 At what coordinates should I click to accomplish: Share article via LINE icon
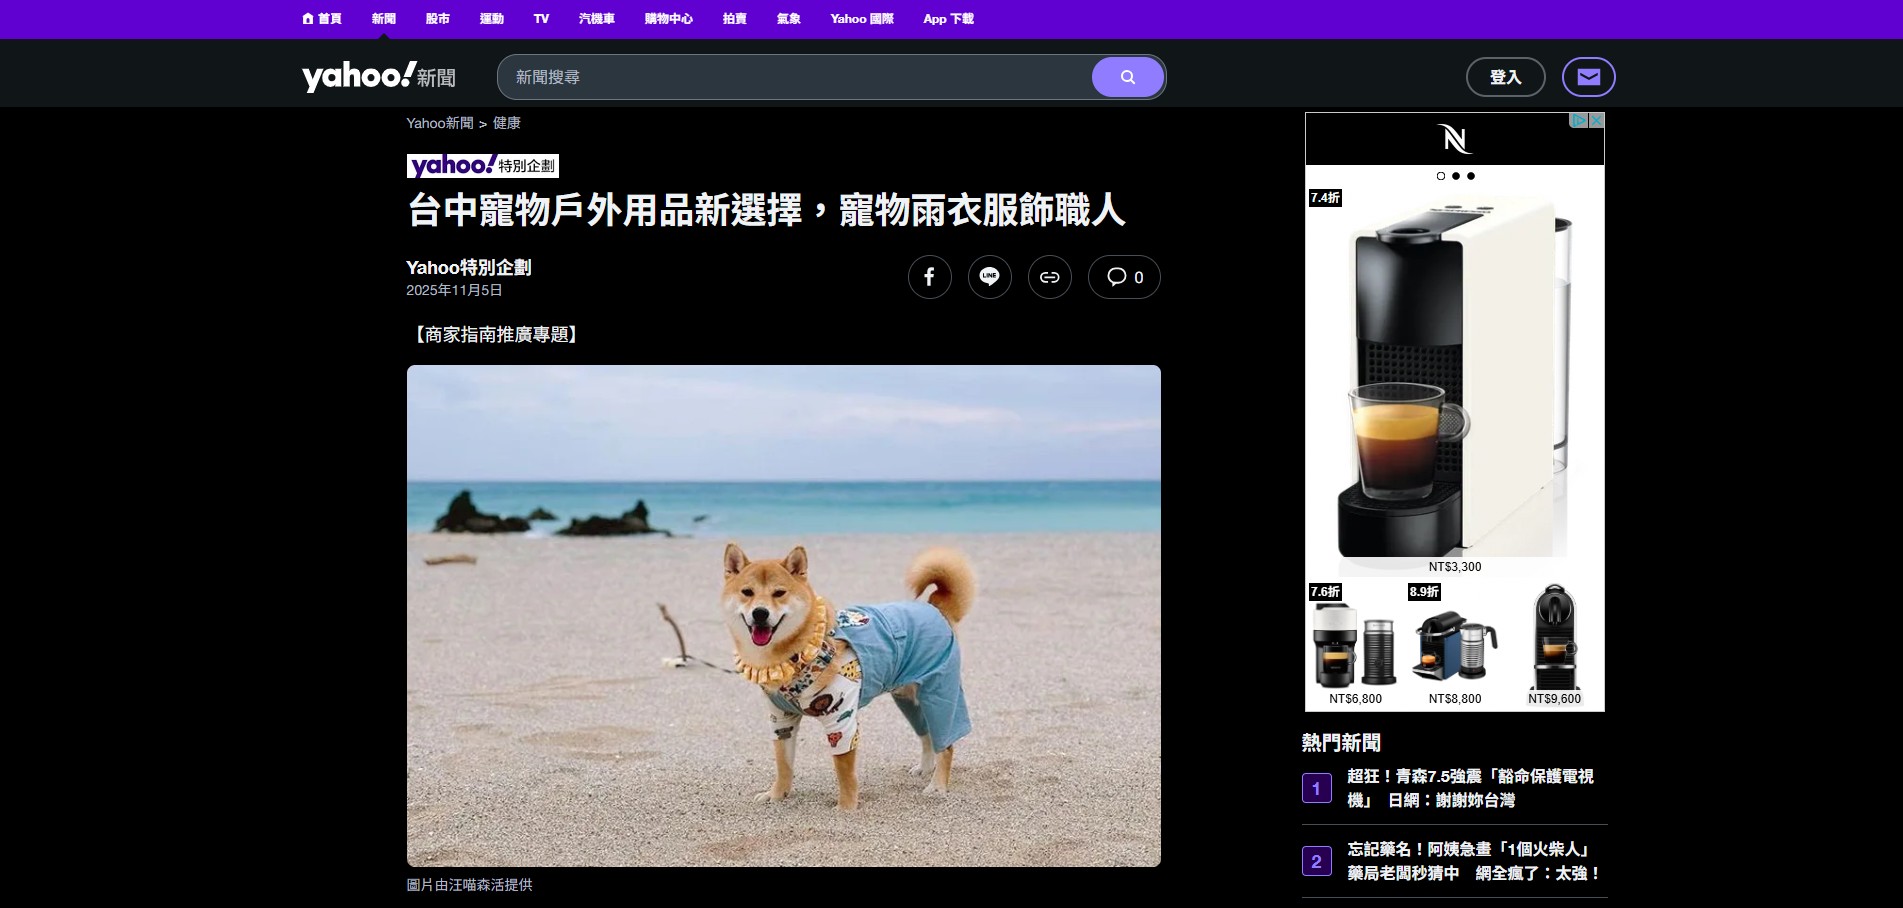(x=989, y=277)
